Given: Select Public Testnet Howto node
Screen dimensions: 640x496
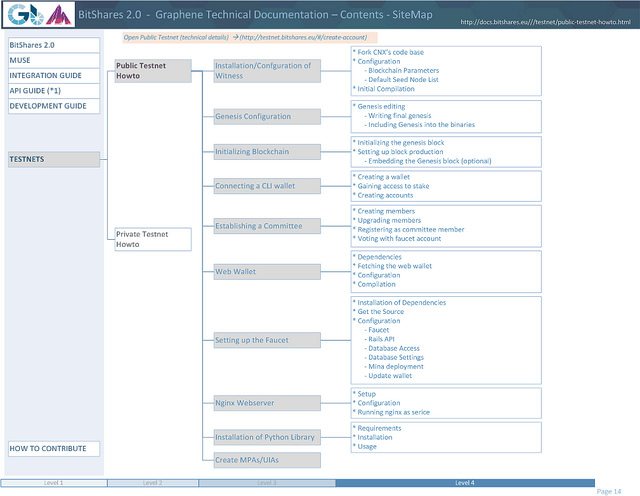Looking at the screenshot, I should (153, 71).
